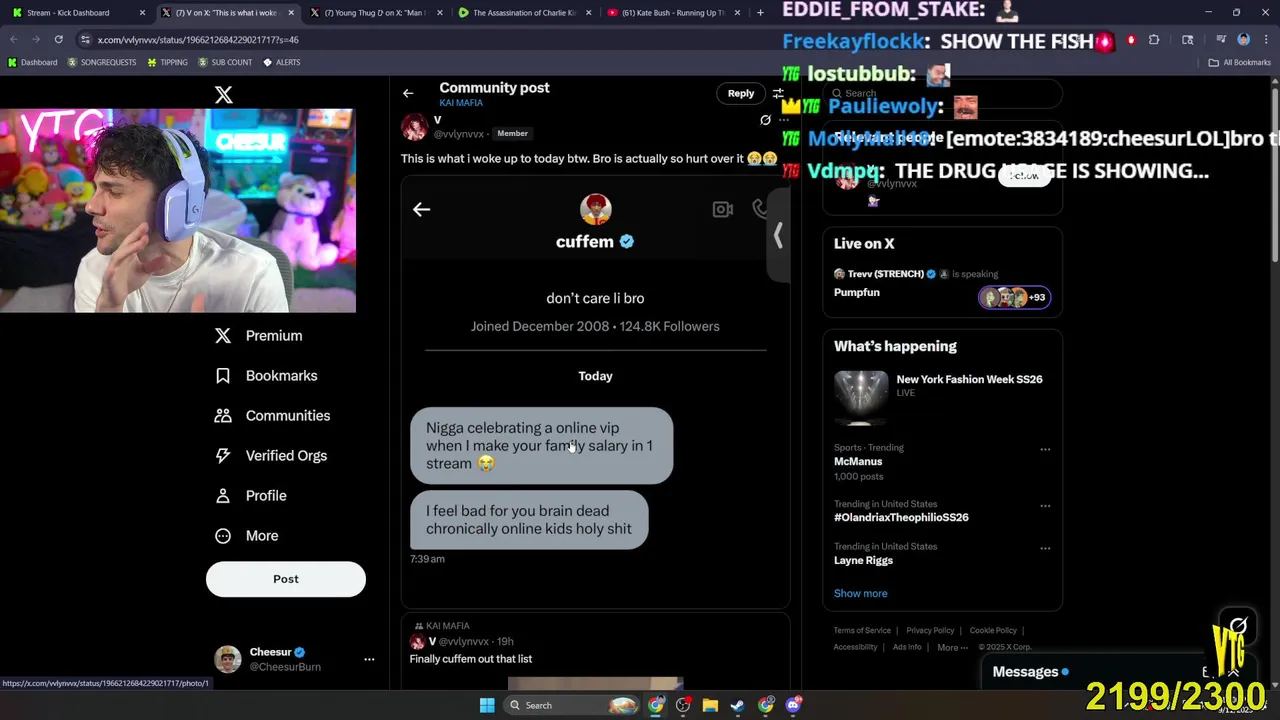
Task: Switch to the Kate Bush YouTube tab
Action: (673, 13)
